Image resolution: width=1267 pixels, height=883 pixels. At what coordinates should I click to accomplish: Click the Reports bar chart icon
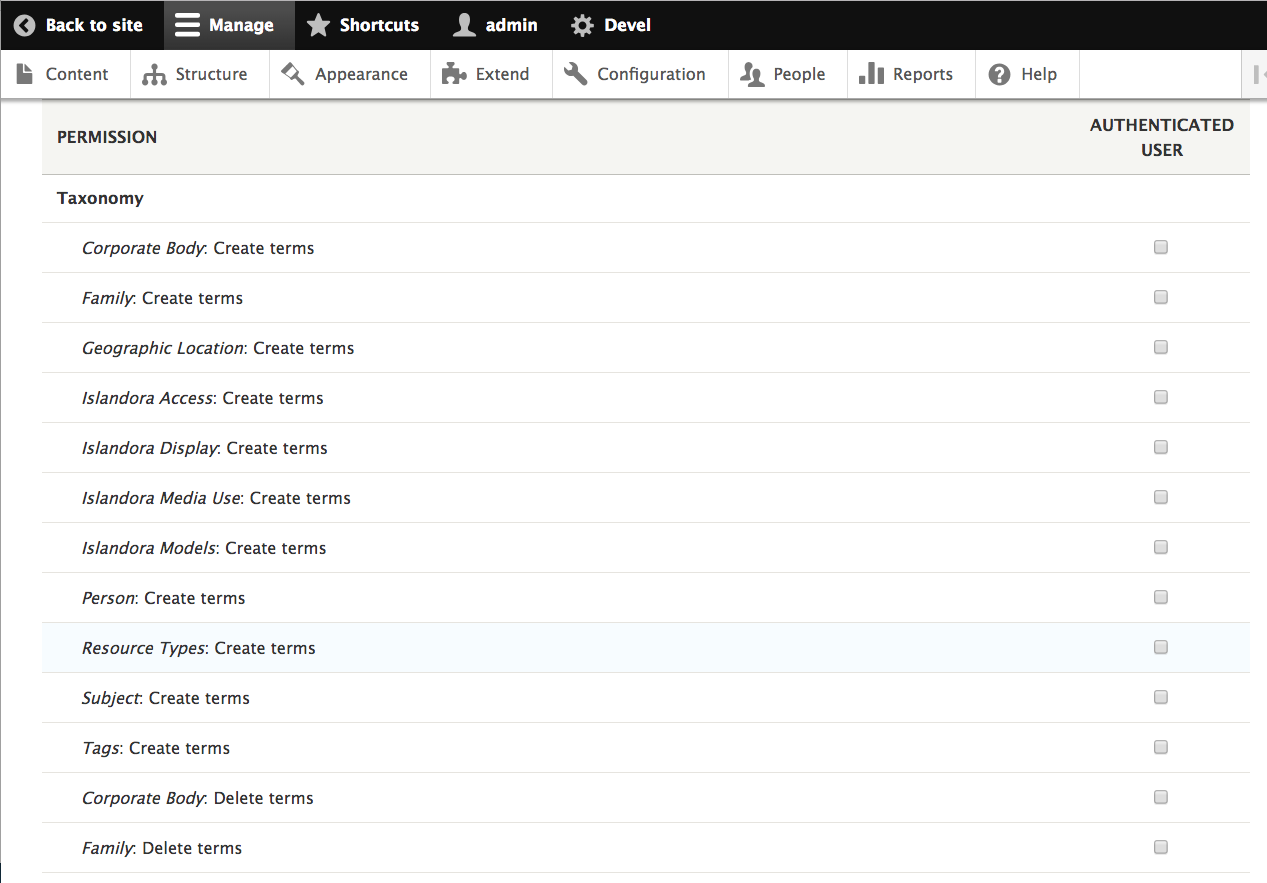click(x=871, y=74)
